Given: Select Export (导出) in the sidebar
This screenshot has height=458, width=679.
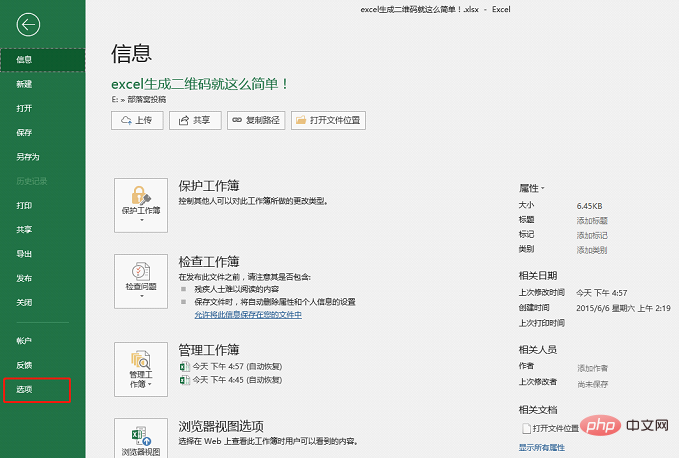Looking at the screenshot, I should coord(24,254).
